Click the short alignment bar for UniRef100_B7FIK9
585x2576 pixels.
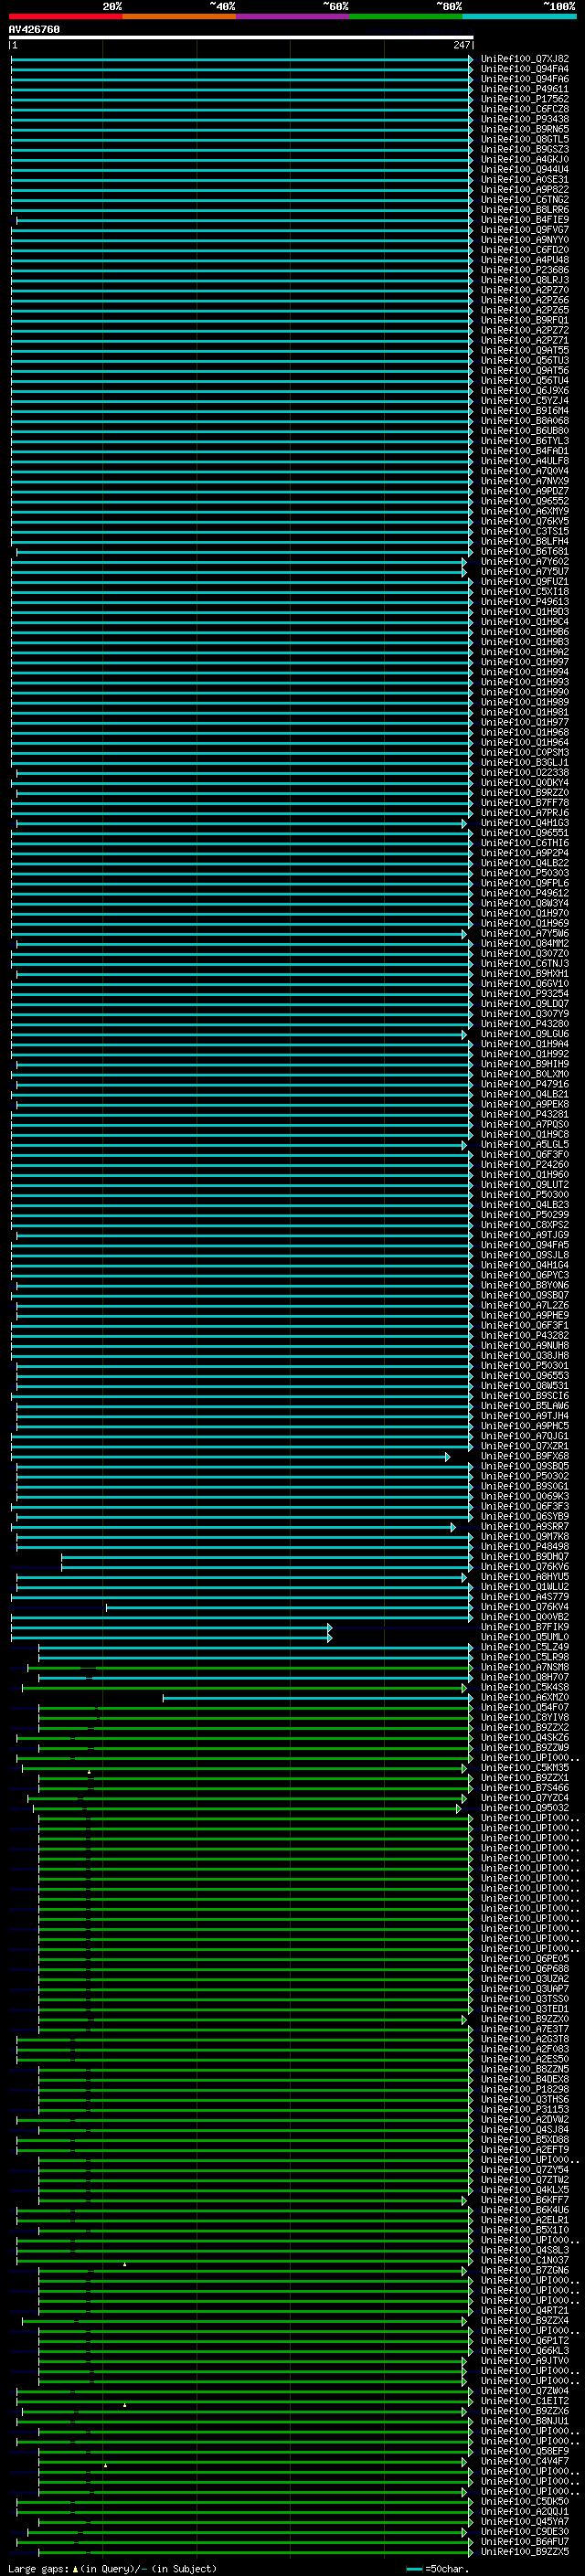(171, 1627)
